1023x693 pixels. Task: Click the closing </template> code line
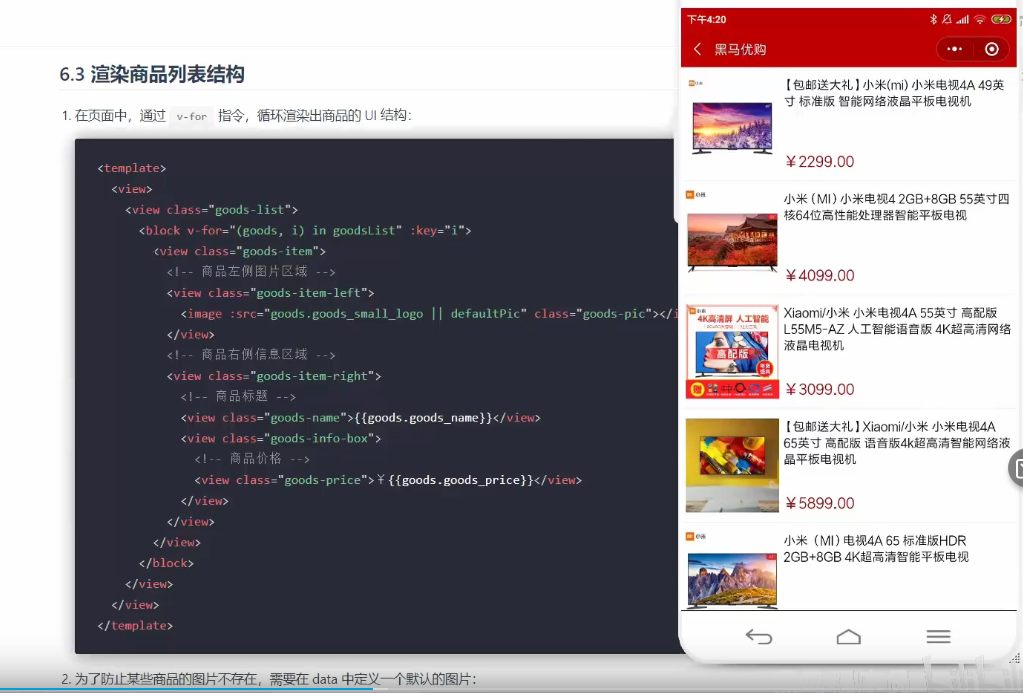[135, 625]
